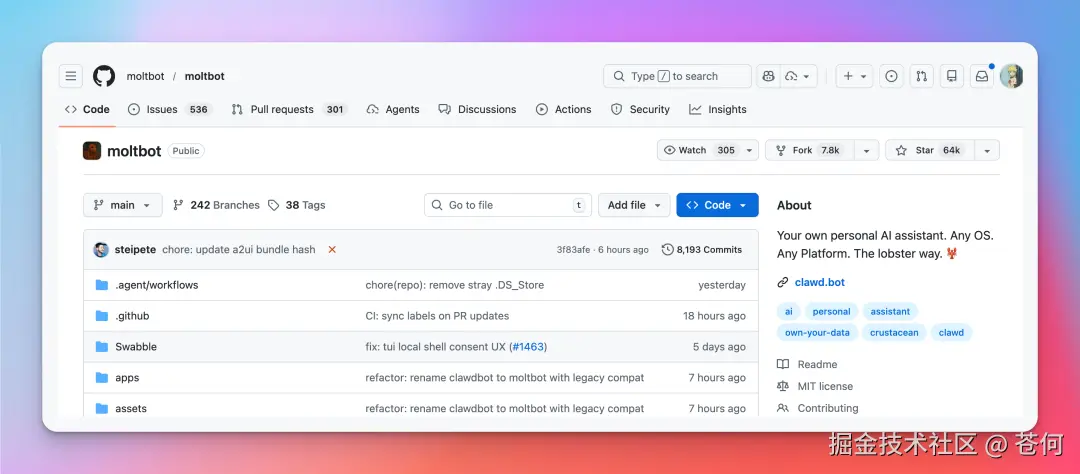Open the Discussions tab
The height and width of the screenshot is (474, 1080).
[x=477, y=110]
